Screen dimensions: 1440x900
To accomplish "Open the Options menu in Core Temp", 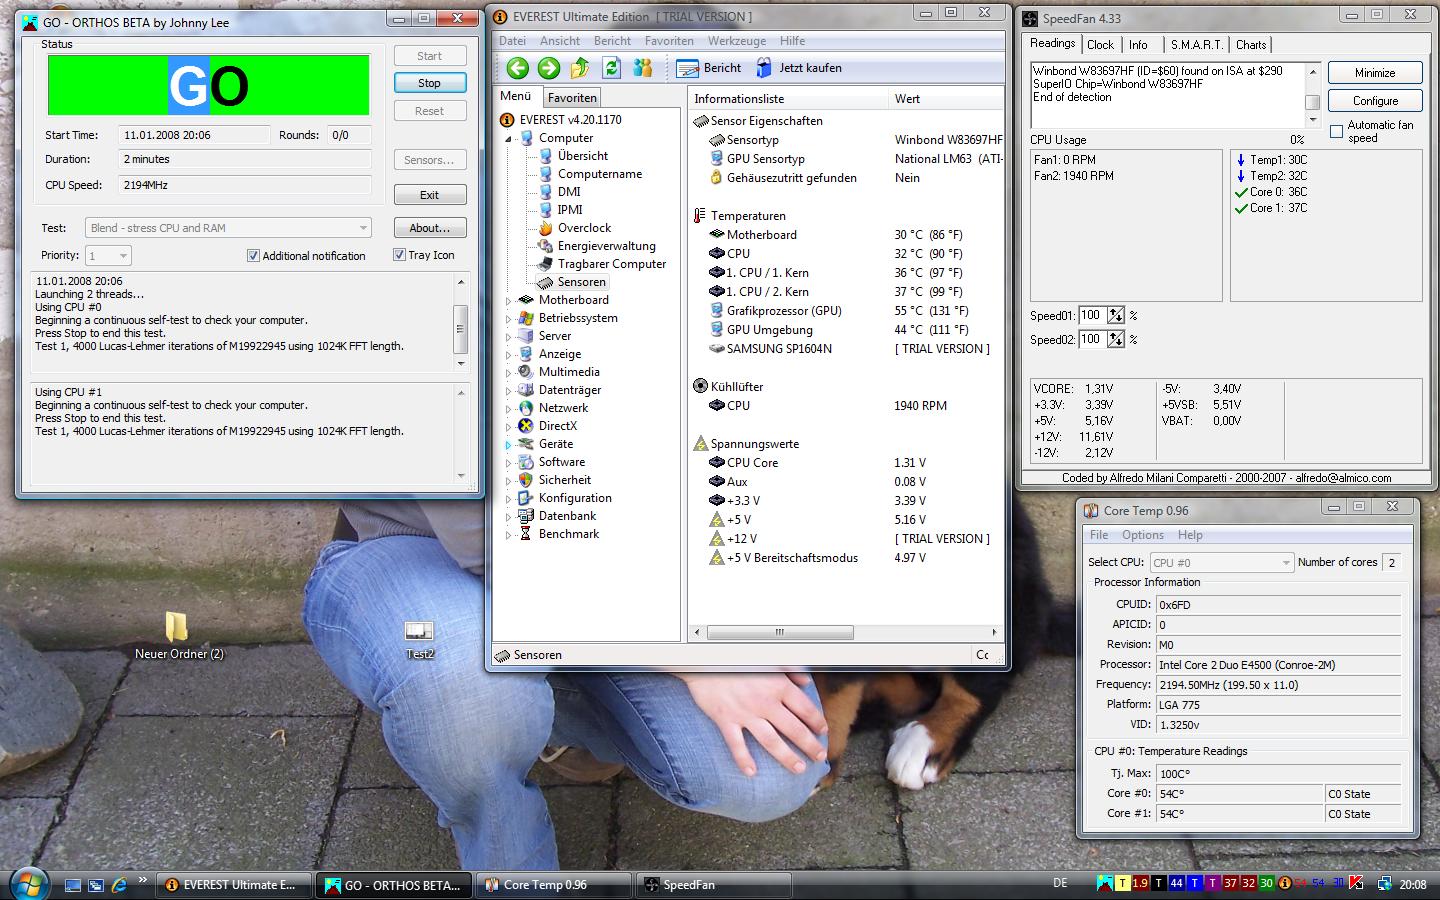I will 1142,535.
